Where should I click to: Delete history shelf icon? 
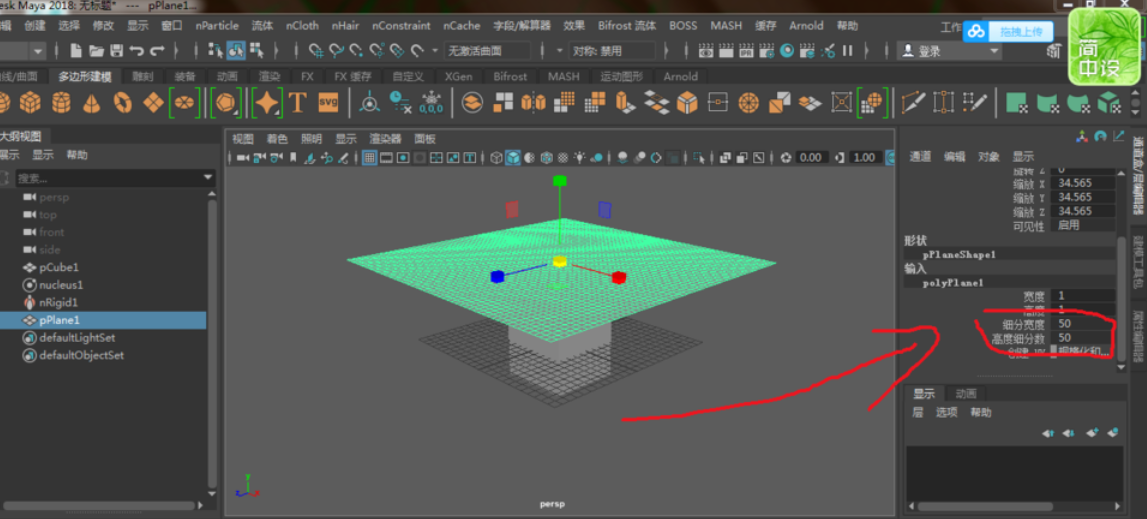[x=400, y=102]
